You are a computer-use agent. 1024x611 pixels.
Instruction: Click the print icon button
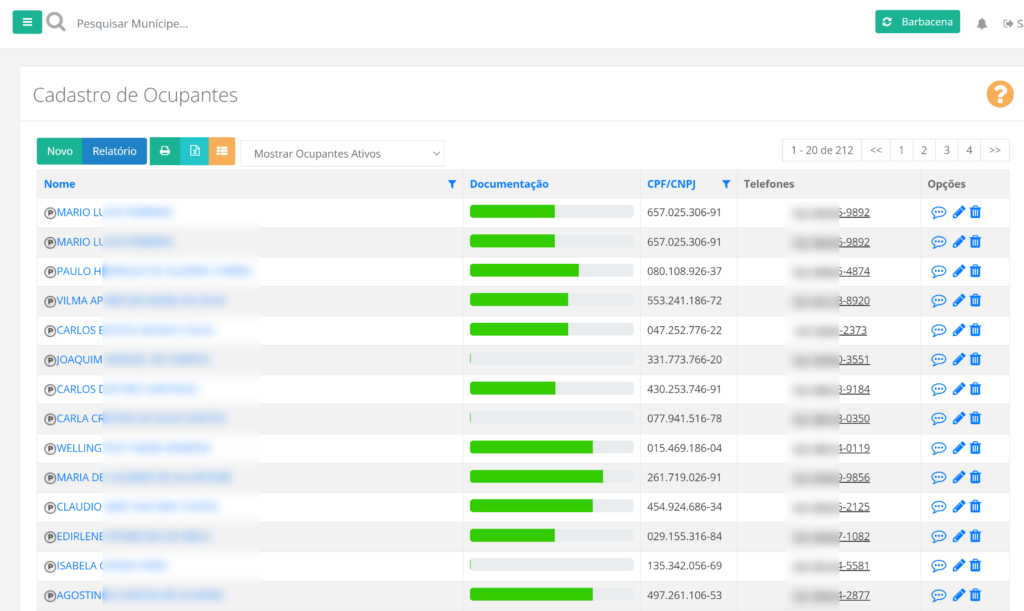(165, 151)
